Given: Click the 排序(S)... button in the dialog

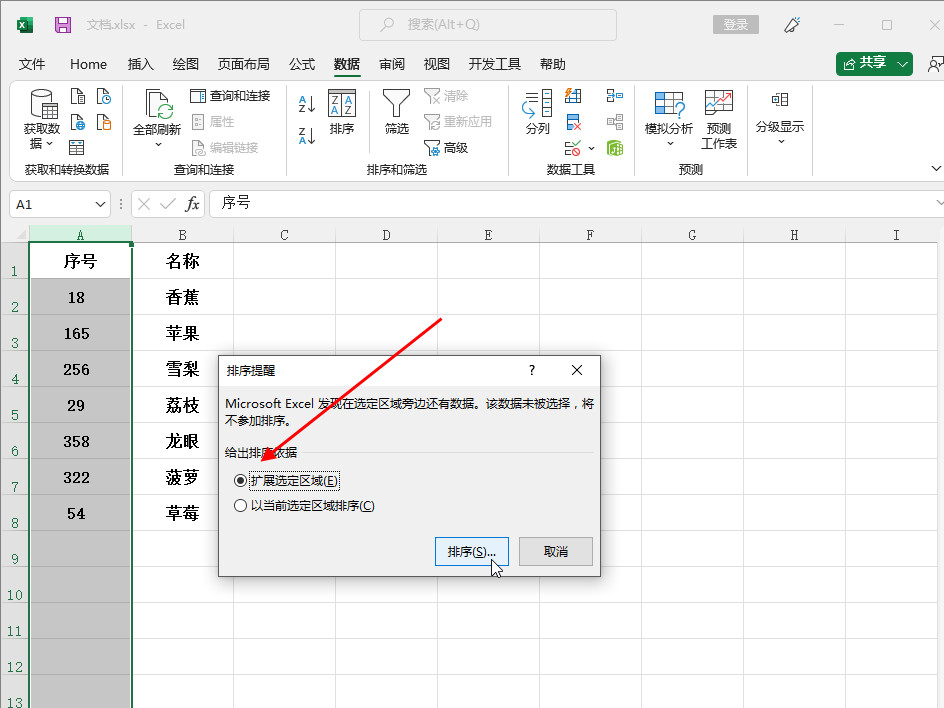Looking at the screenshot, I should point(471,551).
